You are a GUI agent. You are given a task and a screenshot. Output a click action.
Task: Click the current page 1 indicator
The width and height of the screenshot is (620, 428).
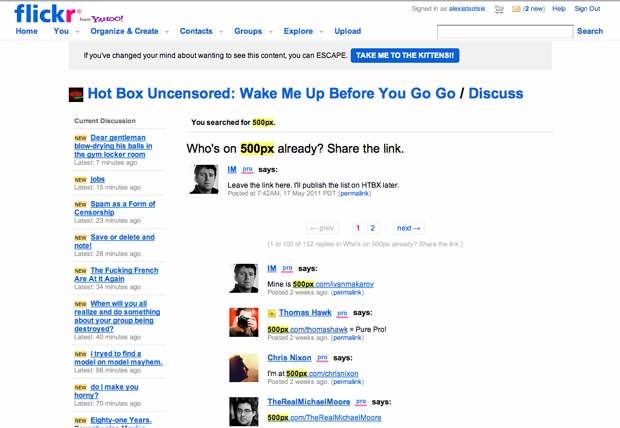(x=358, y=228)
